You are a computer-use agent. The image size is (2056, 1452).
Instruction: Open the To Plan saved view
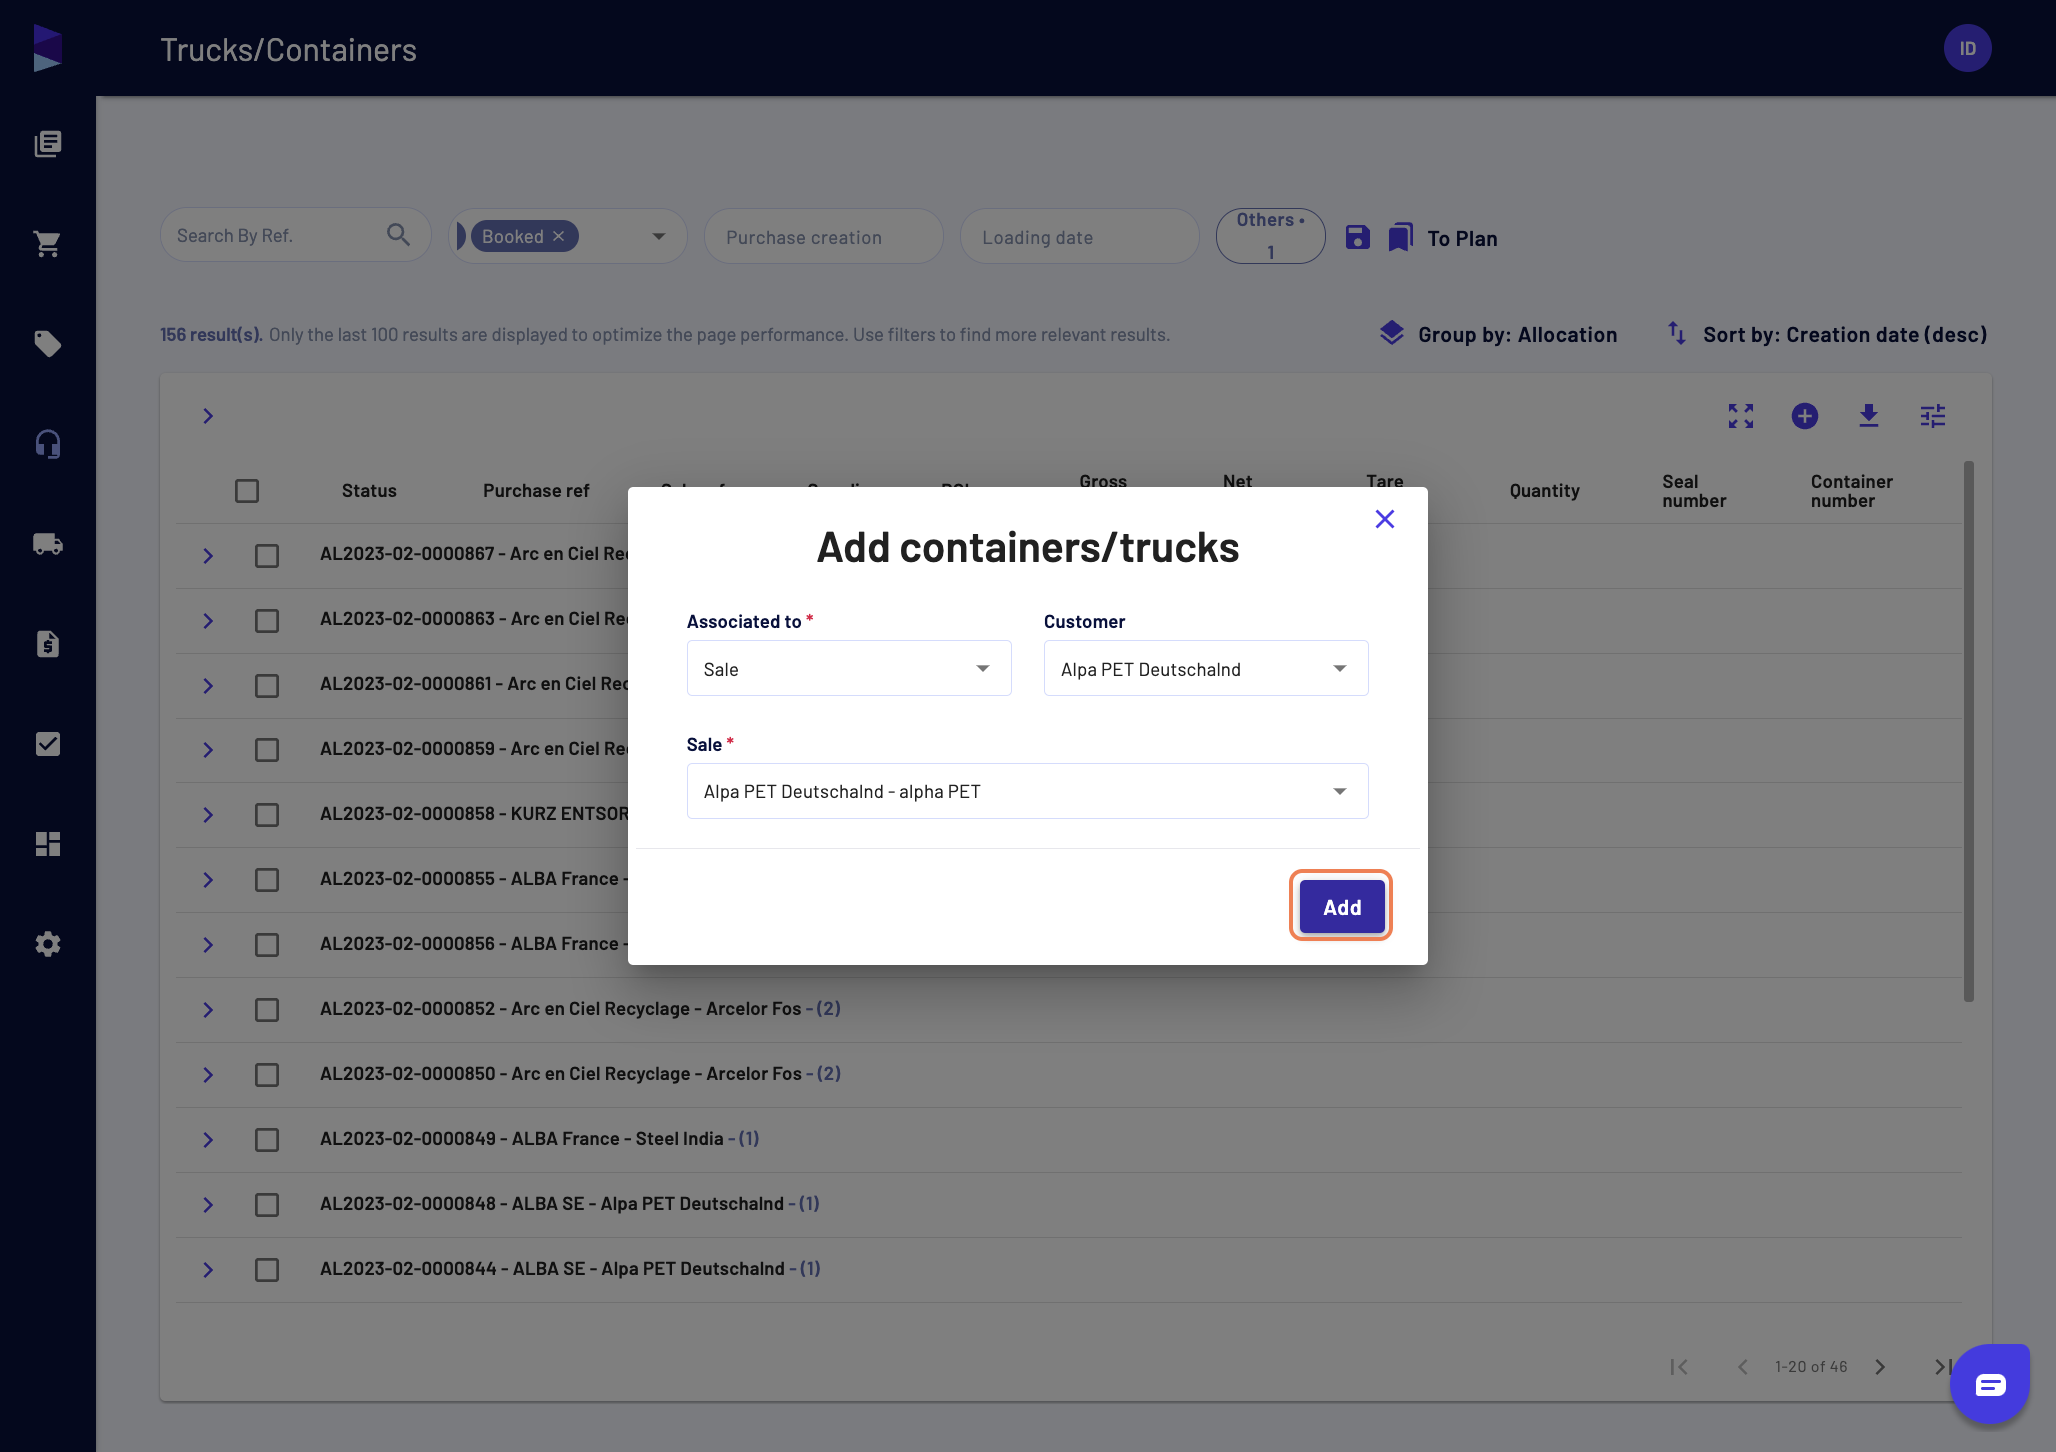pos(1443,238)
